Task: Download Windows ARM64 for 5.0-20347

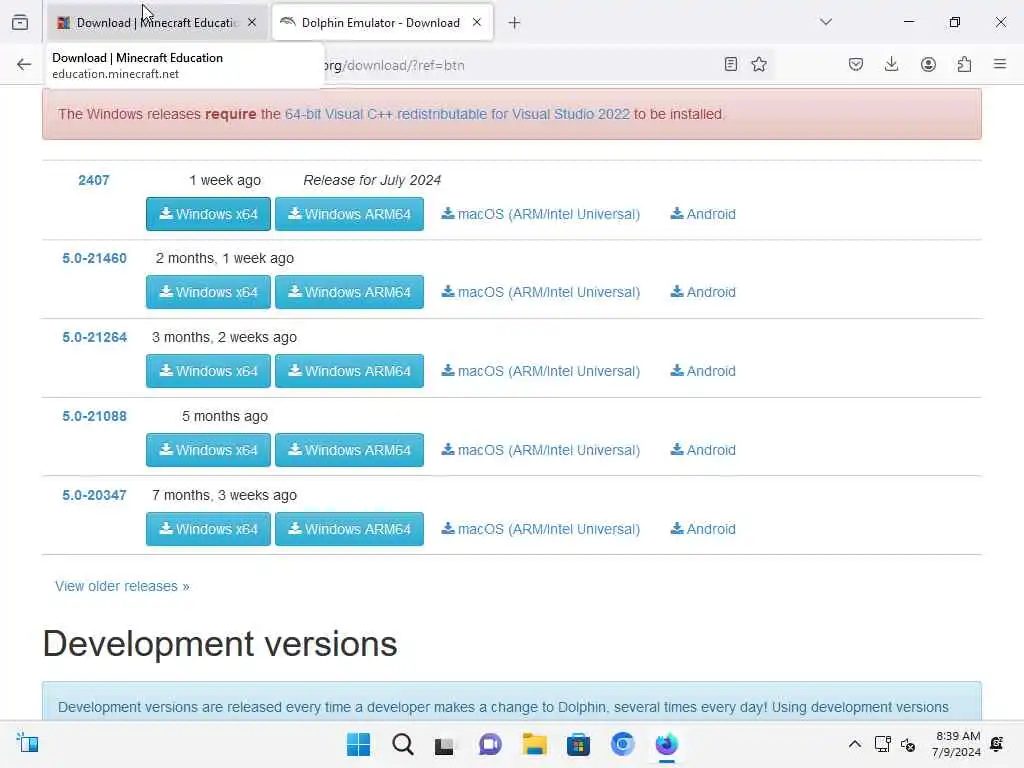Action: (349, 529)
